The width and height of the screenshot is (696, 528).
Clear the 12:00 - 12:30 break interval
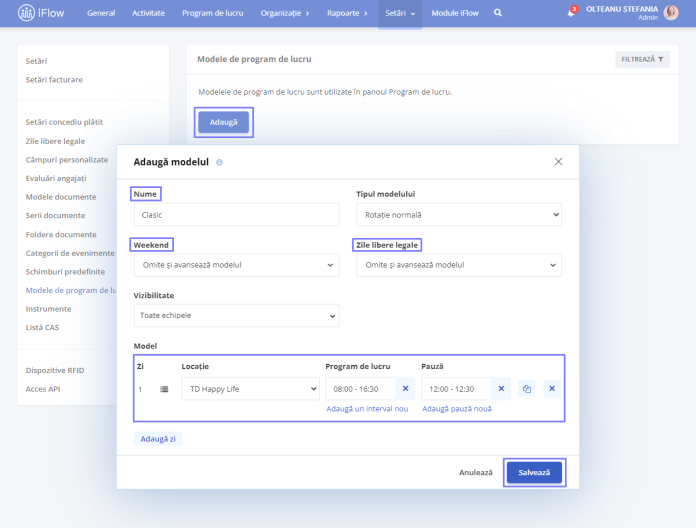click(x=501, y=389)
